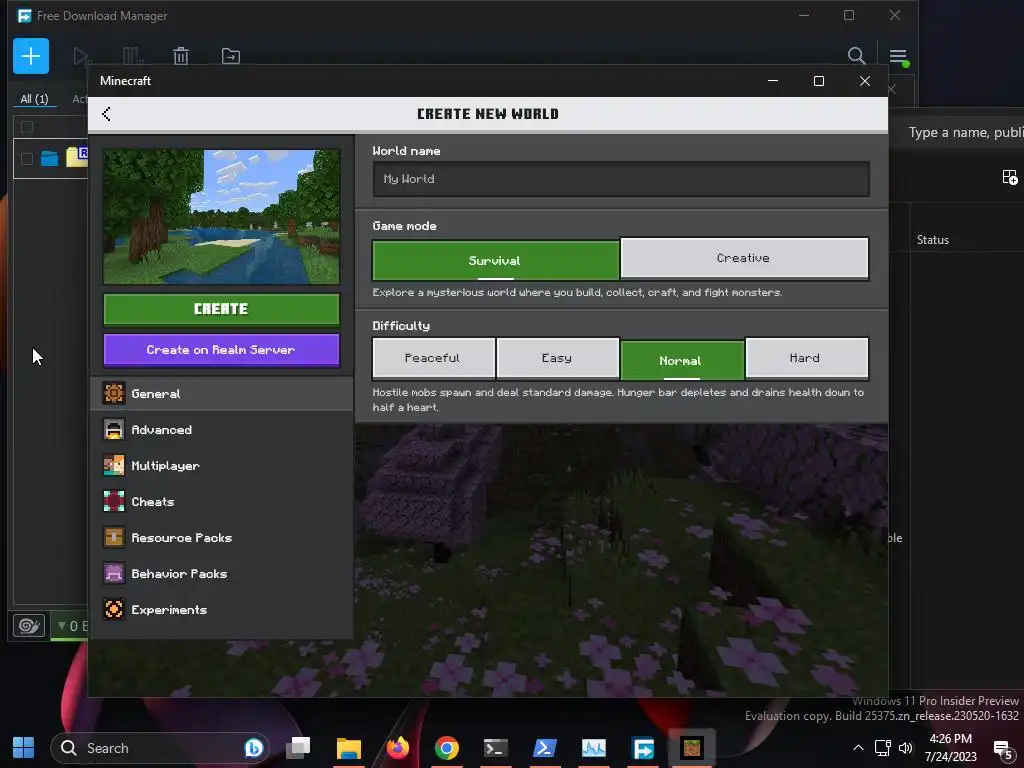The height and width of the screenshot is (768, 1024).
Task: Open the notification center icon
Action: tap(1004, 749)
